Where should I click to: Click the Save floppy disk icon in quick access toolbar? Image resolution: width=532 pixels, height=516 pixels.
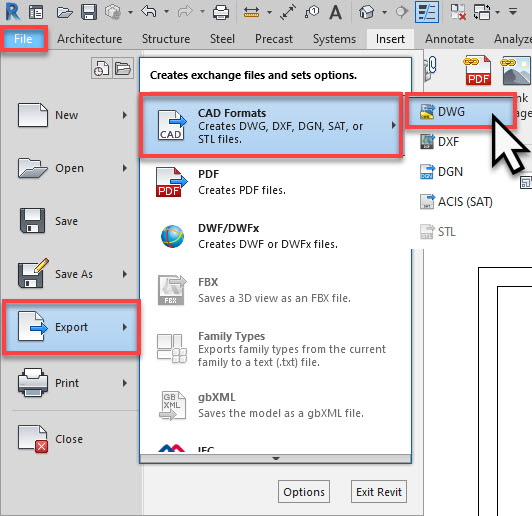click(x=89, y=12)
